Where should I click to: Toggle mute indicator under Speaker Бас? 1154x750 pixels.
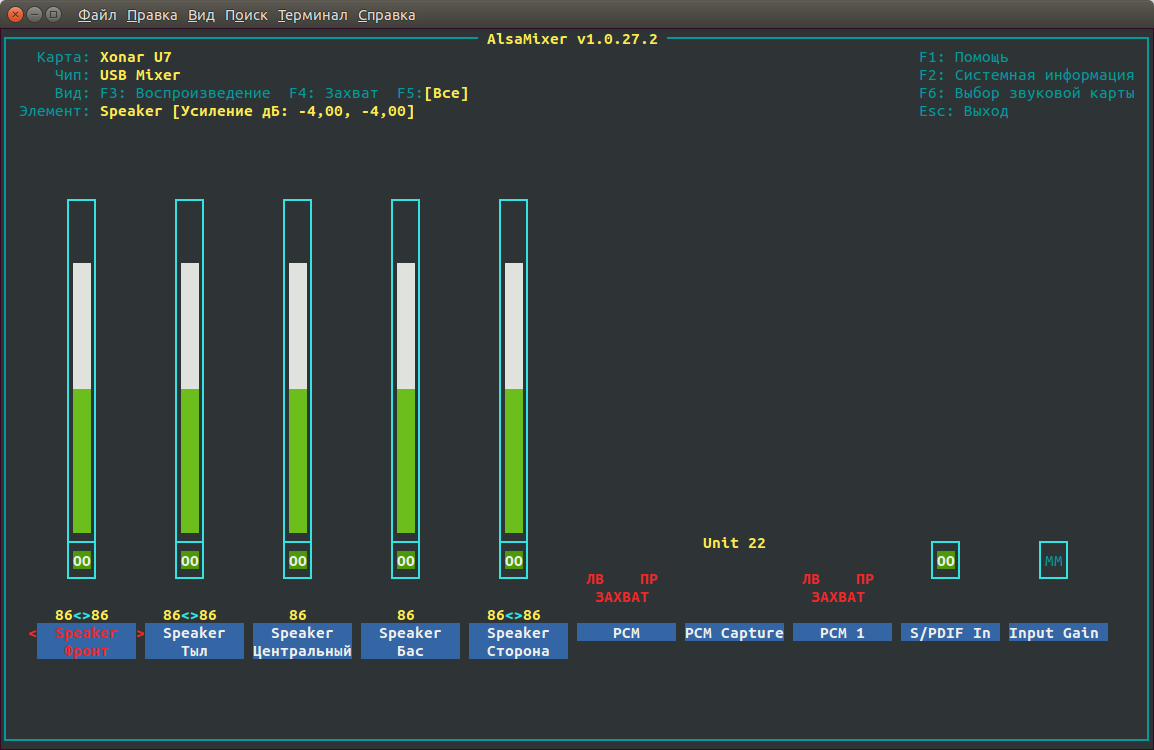pyautogui.click(x=406, y=561)
